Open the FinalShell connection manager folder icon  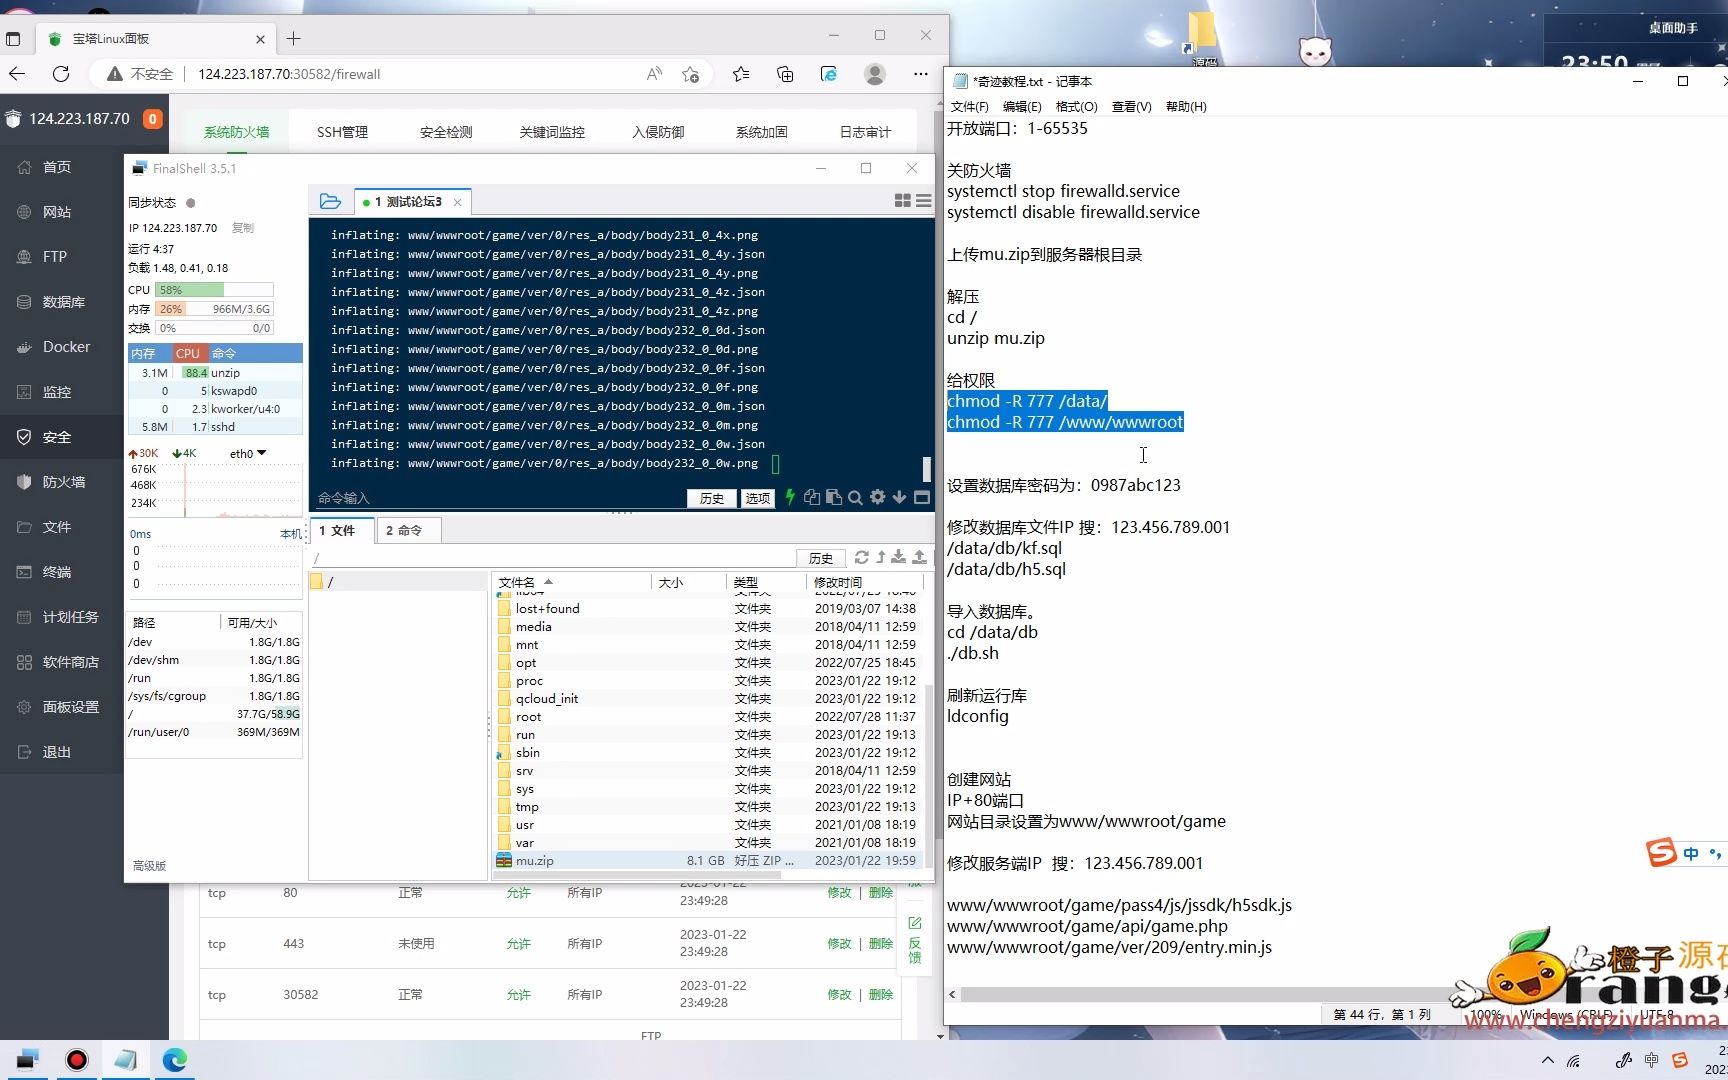[330, 201]
